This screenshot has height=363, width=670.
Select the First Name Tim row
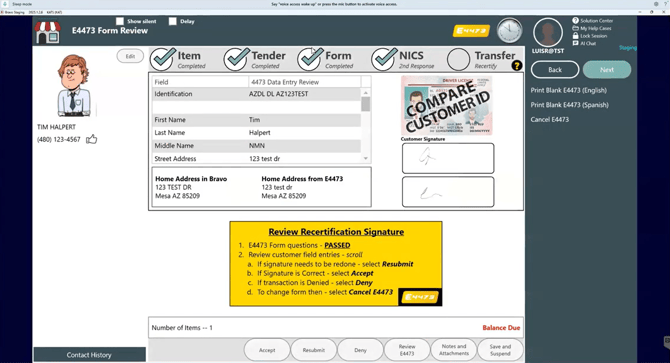256,120
